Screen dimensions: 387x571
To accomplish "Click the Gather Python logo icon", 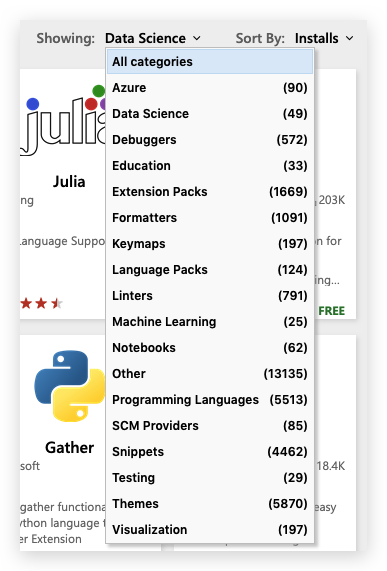I will pyautogui.click(x=70, y=386).
